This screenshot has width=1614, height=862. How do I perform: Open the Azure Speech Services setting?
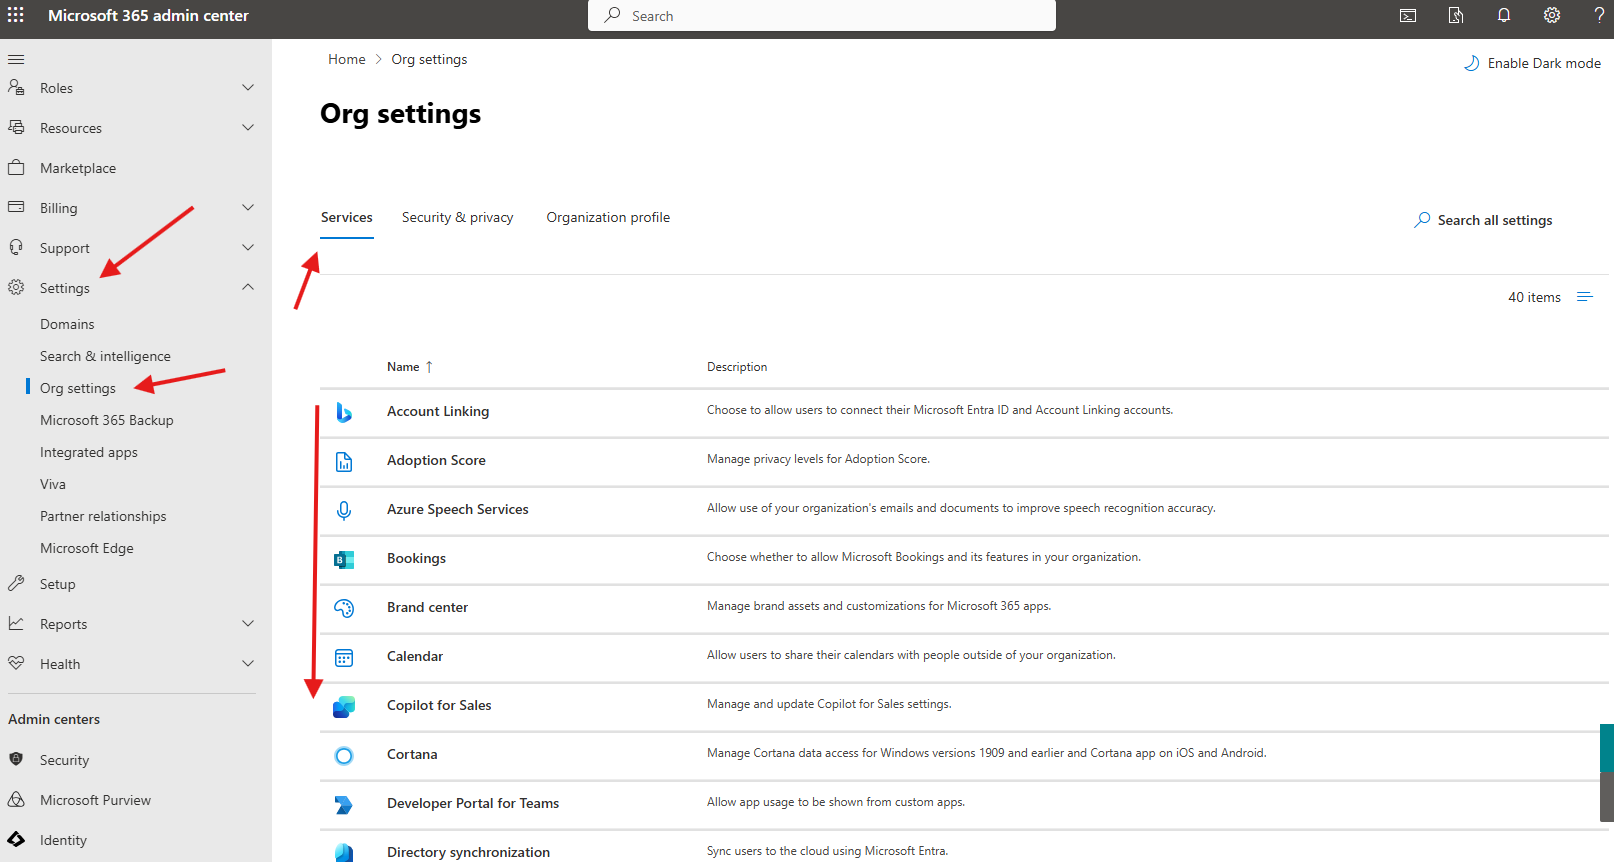(x=458, y=509)
